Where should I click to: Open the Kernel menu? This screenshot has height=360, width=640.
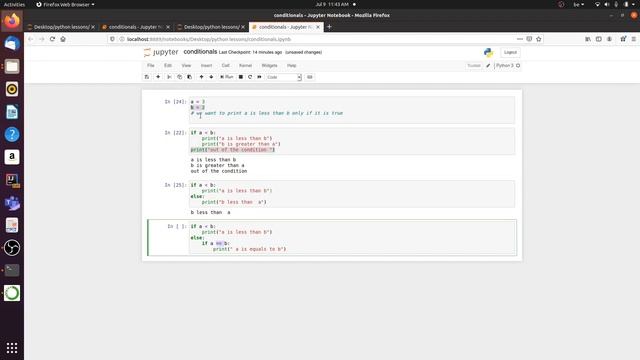tap(245, 65)
